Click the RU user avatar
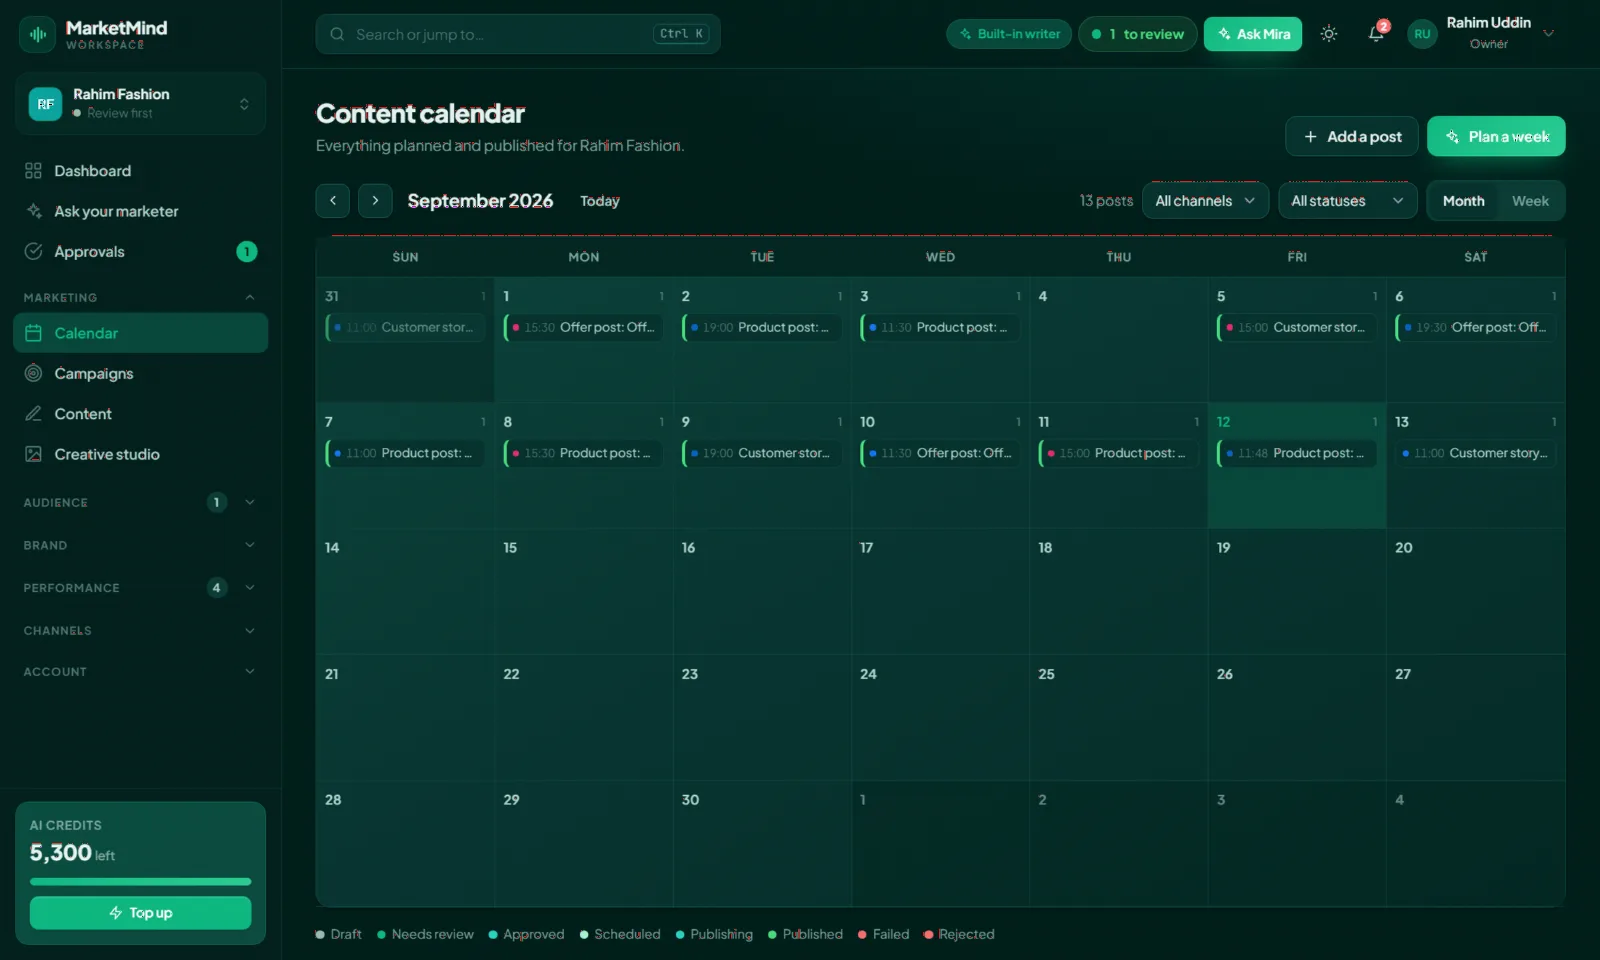 pyautogui.click(x=1422, y=34)
